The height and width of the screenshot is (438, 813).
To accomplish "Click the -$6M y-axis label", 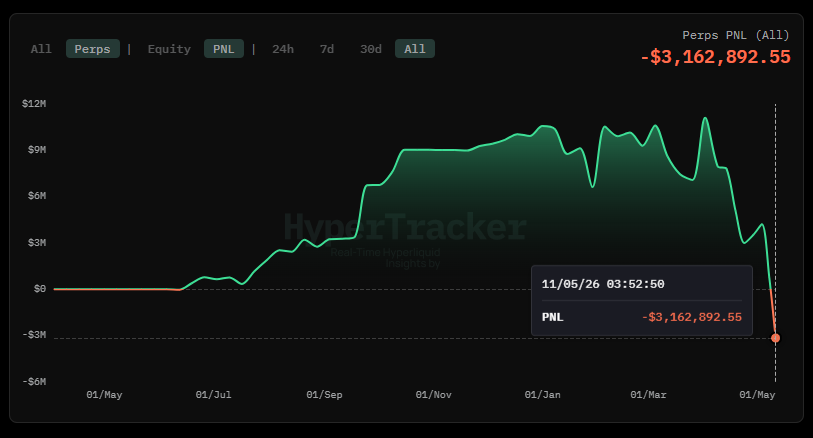I will tap(34, 382).
